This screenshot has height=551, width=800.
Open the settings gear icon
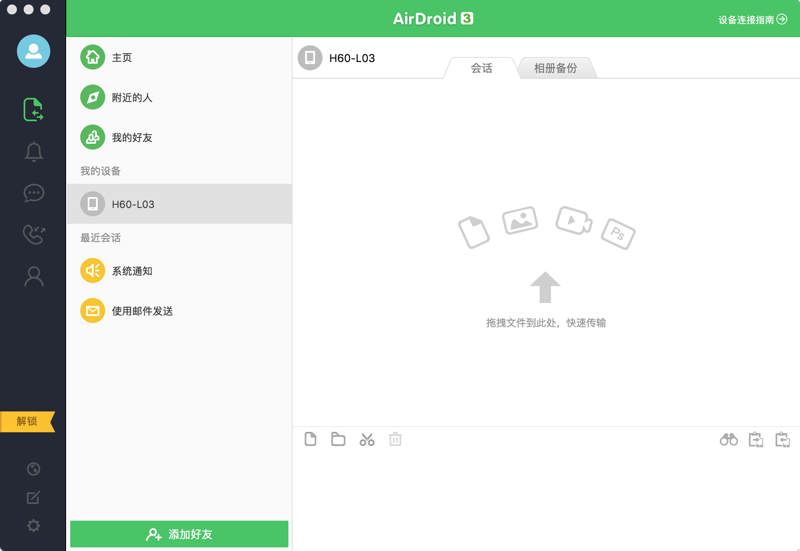point(34,525)
